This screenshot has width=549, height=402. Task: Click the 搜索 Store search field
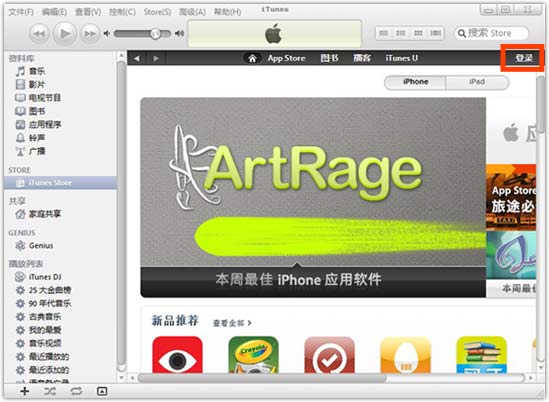tap(491, 33)
